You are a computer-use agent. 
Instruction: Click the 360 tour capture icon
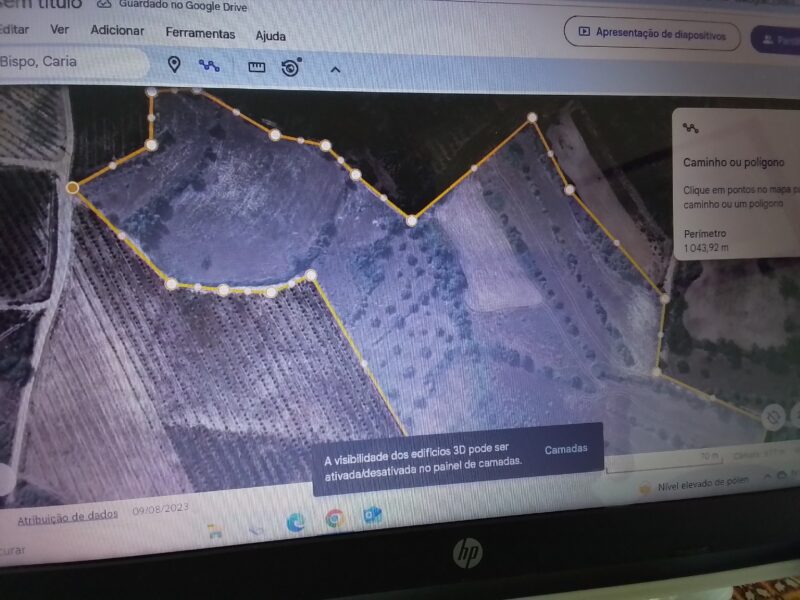pos(291,67)
